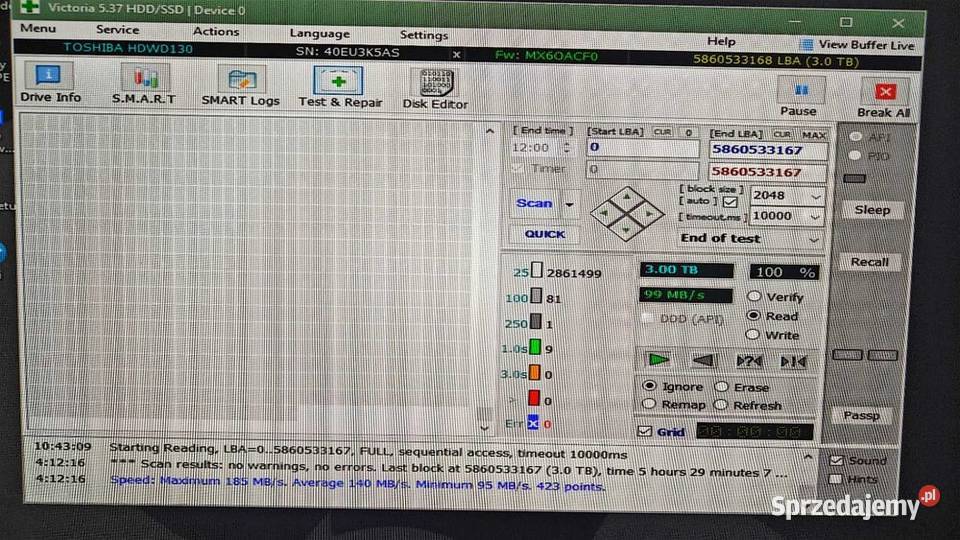Launch the Disk Editor
Screen dimensions: 960x540
[435, 88]
